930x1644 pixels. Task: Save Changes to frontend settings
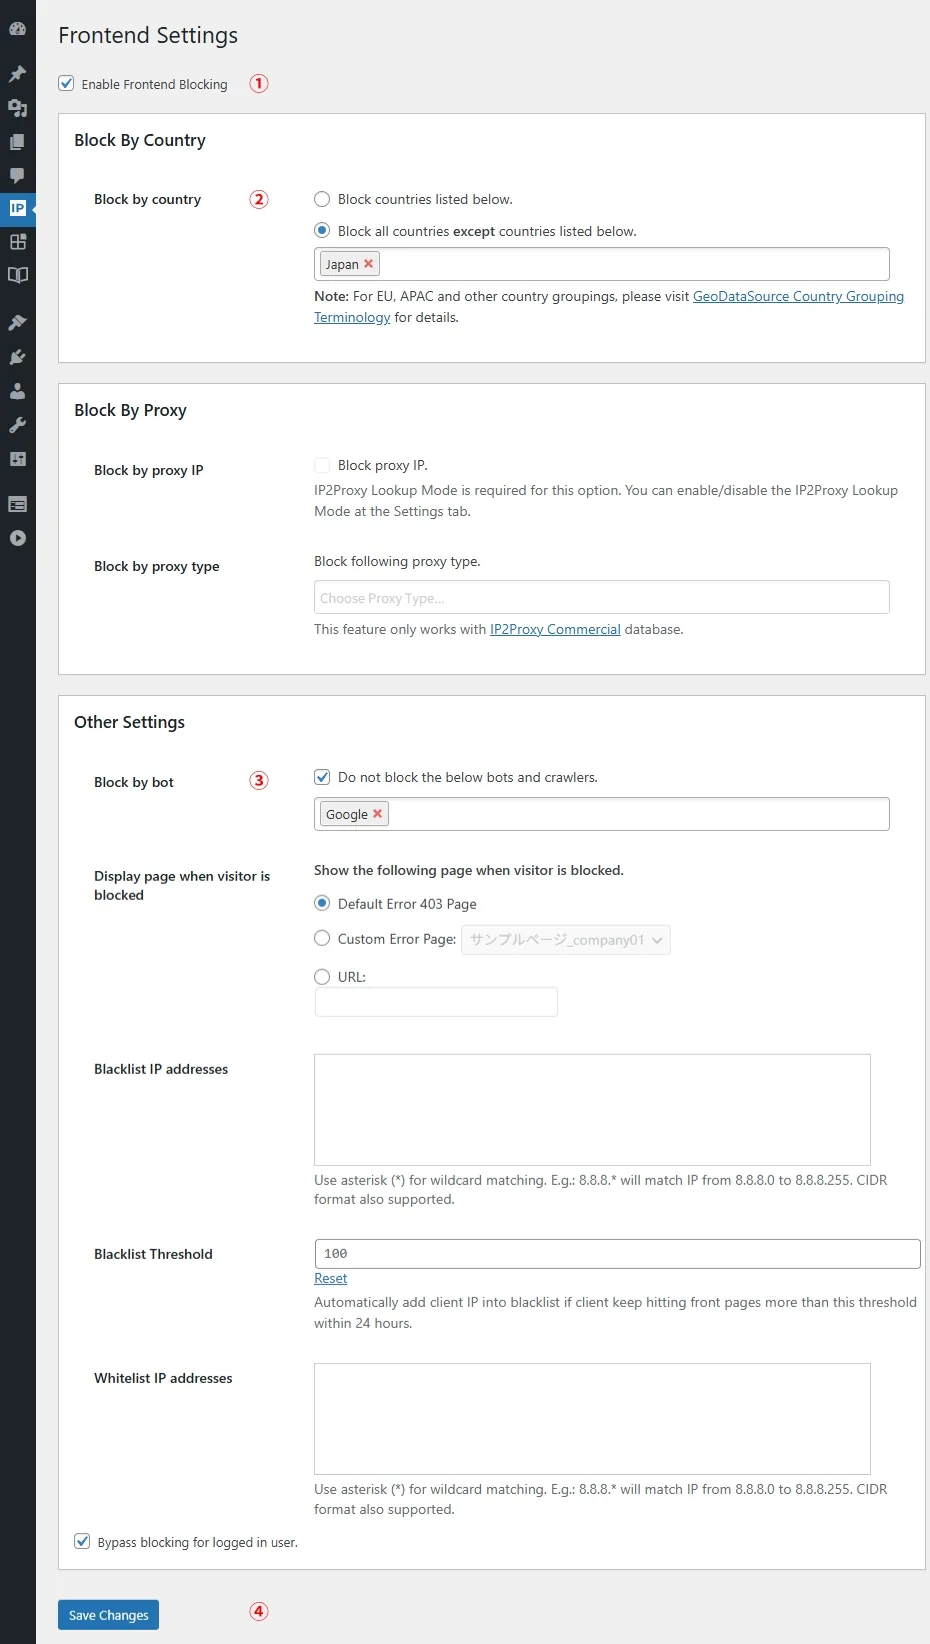click(x=108, y=1615)
